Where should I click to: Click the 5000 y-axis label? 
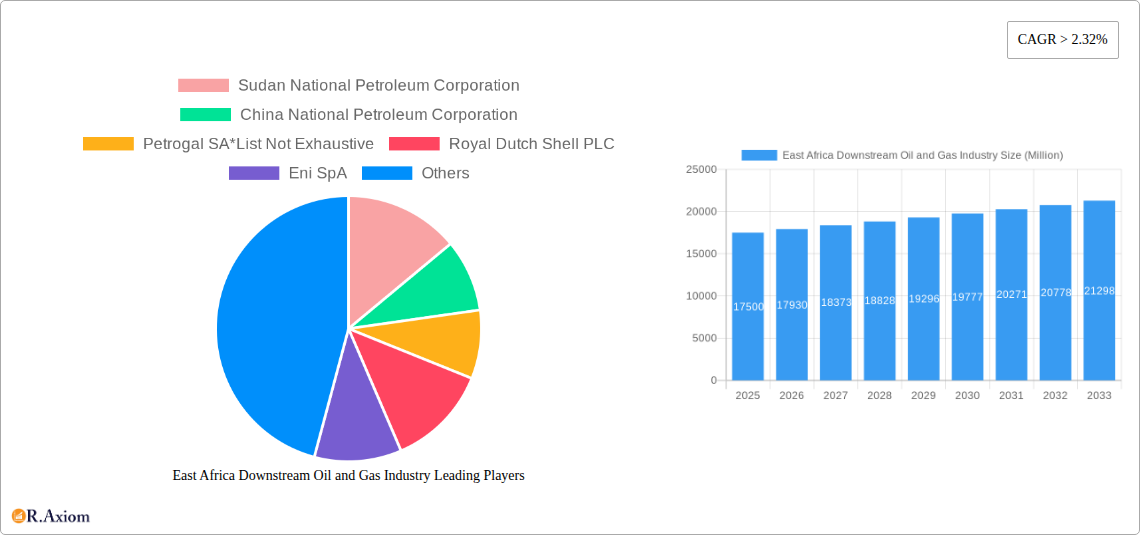(704, 338)
